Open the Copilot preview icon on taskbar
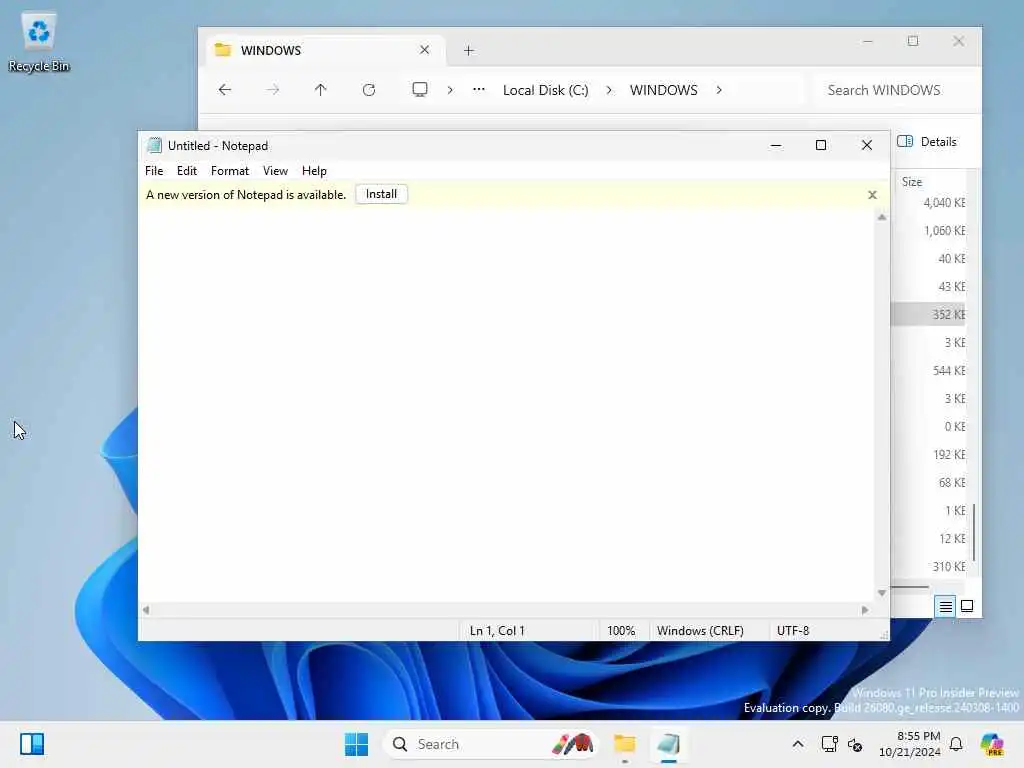This screenshot has width=1024, height=768. pyautogui.click(x=992, y=744)
